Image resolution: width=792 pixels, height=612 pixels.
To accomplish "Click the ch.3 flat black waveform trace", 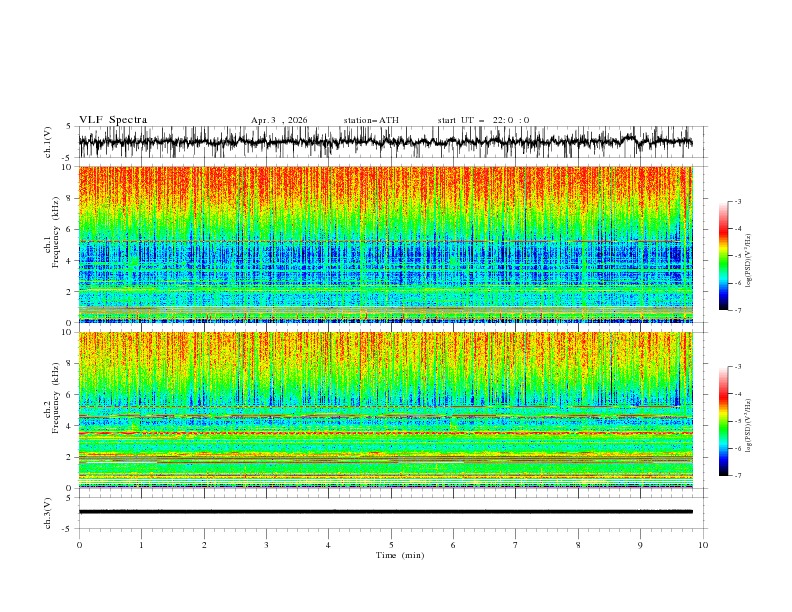I will [x=385, y=512].
